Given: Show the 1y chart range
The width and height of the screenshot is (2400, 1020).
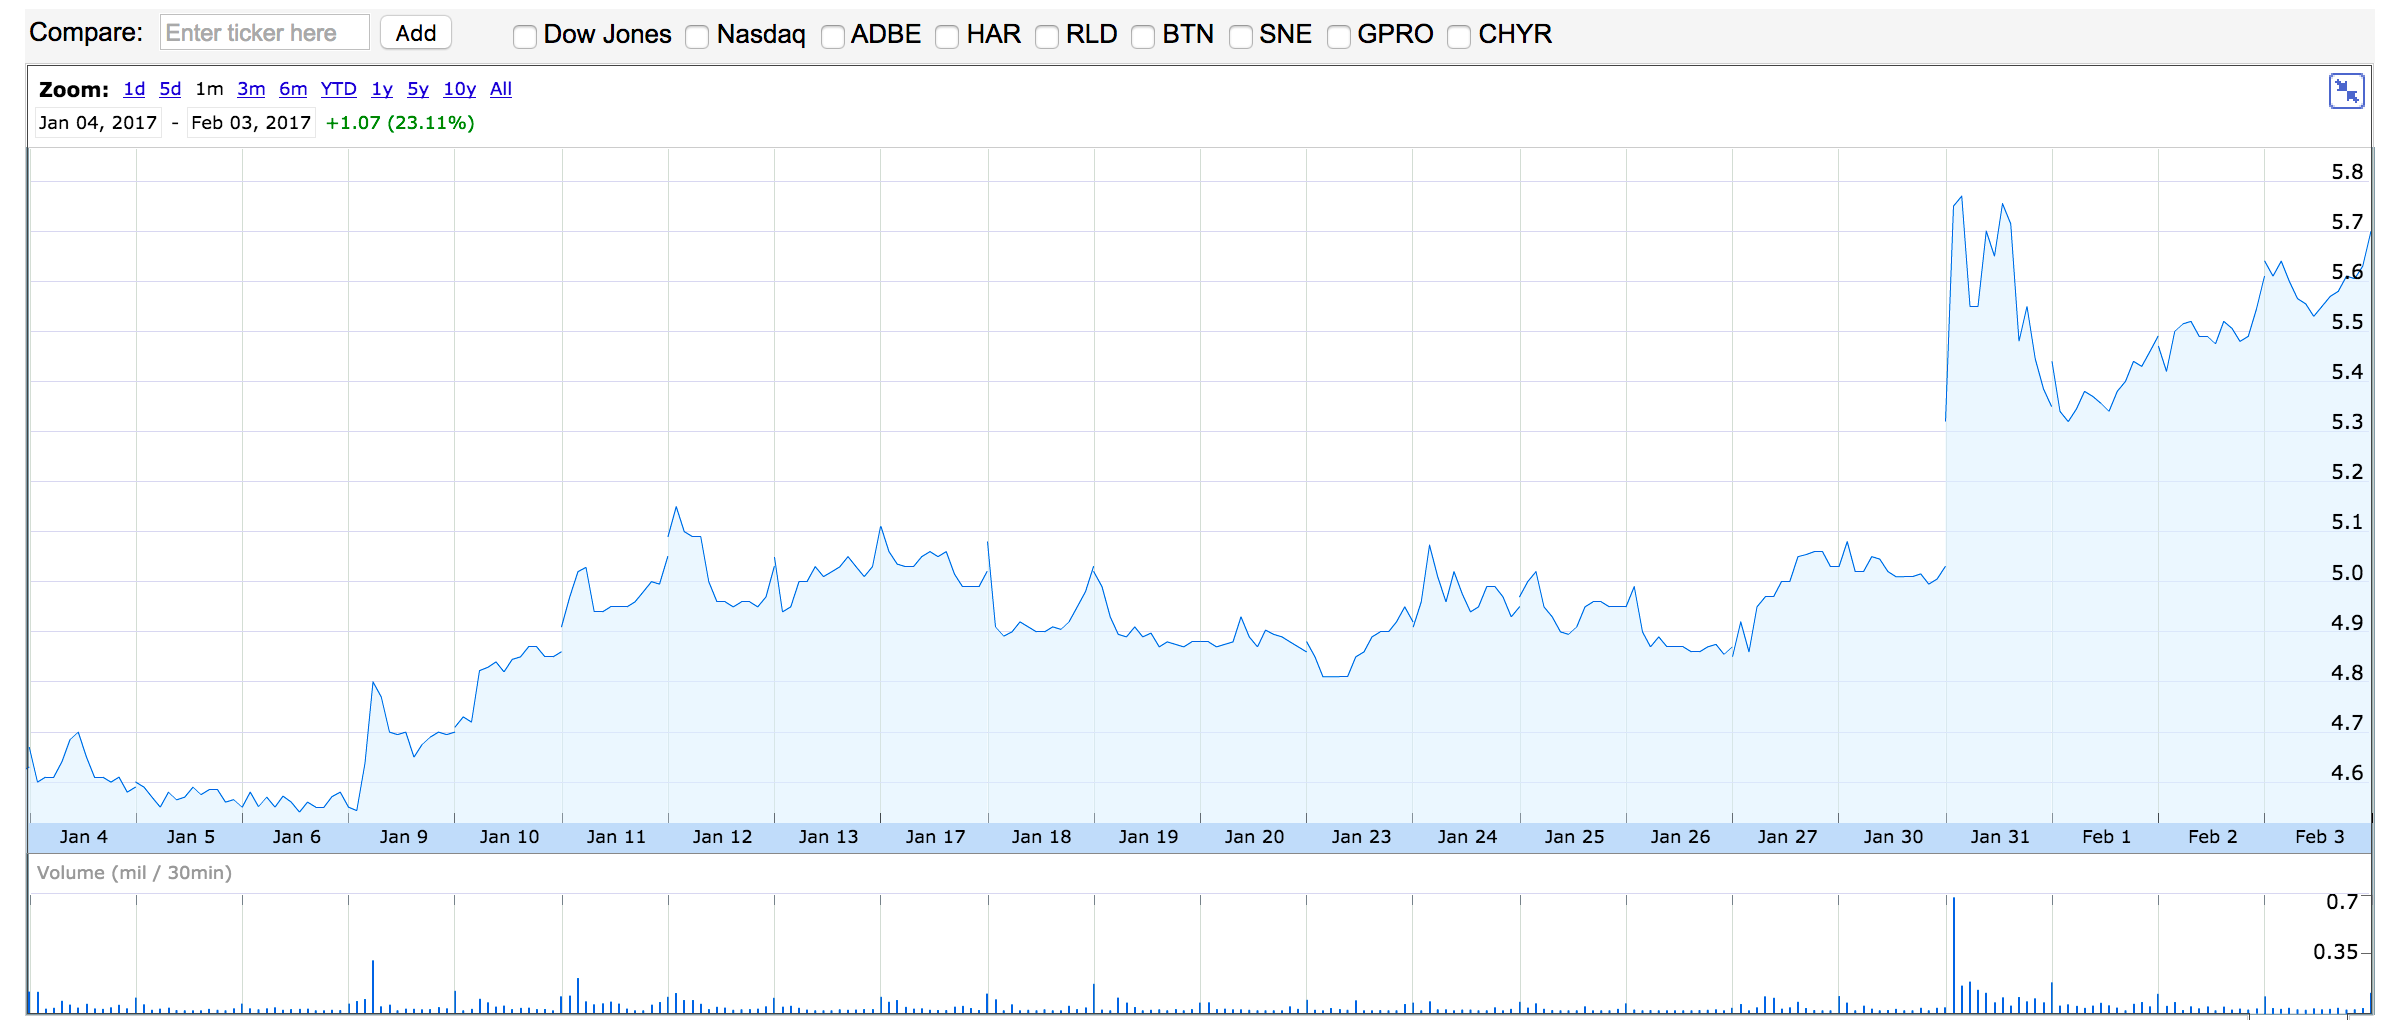Looking at the screenshot, I should (x=382, y=89).
